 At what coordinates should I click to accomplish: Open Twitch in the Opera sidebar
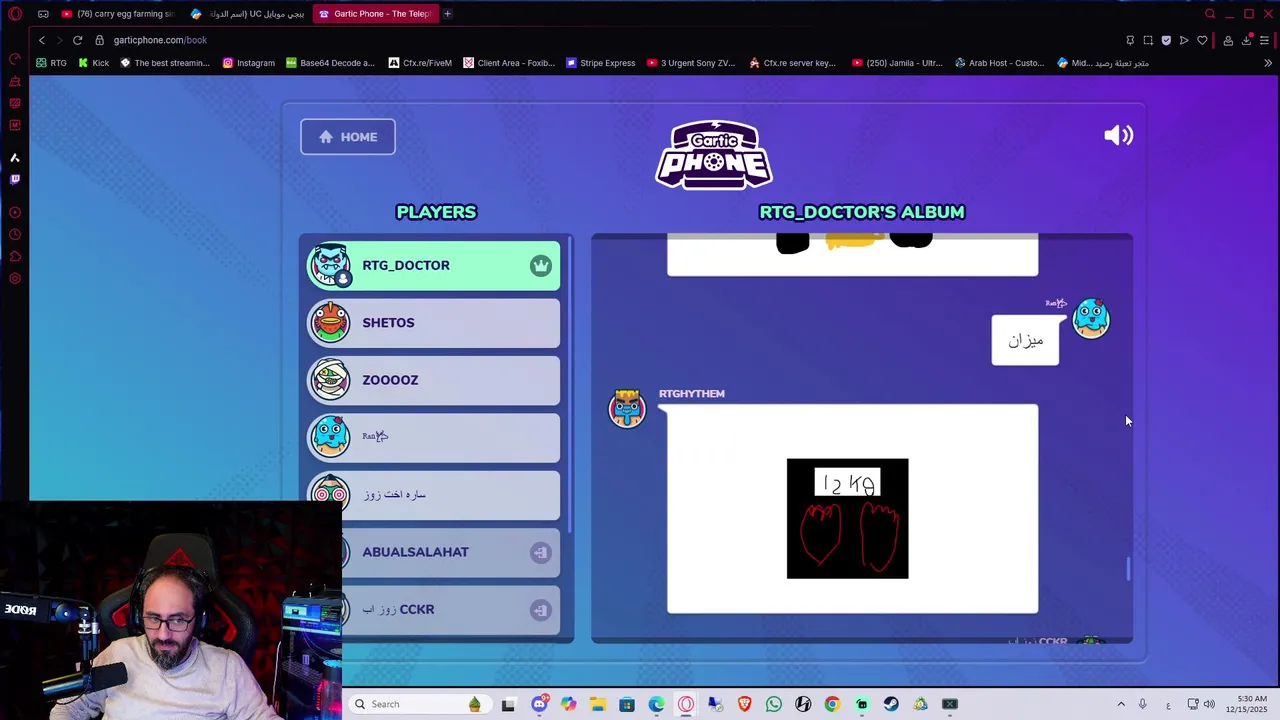click(15, 180)
